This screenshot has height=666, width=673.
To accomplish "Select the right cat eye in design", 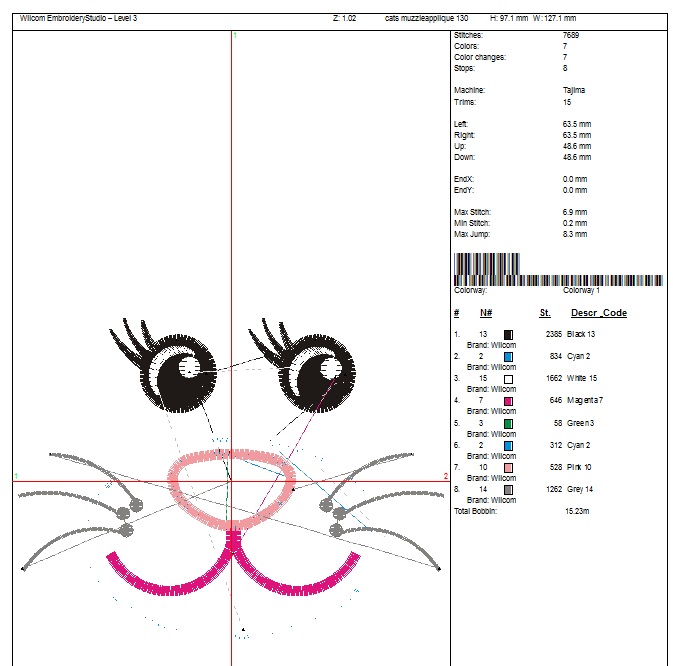I will tap(319, 377).
